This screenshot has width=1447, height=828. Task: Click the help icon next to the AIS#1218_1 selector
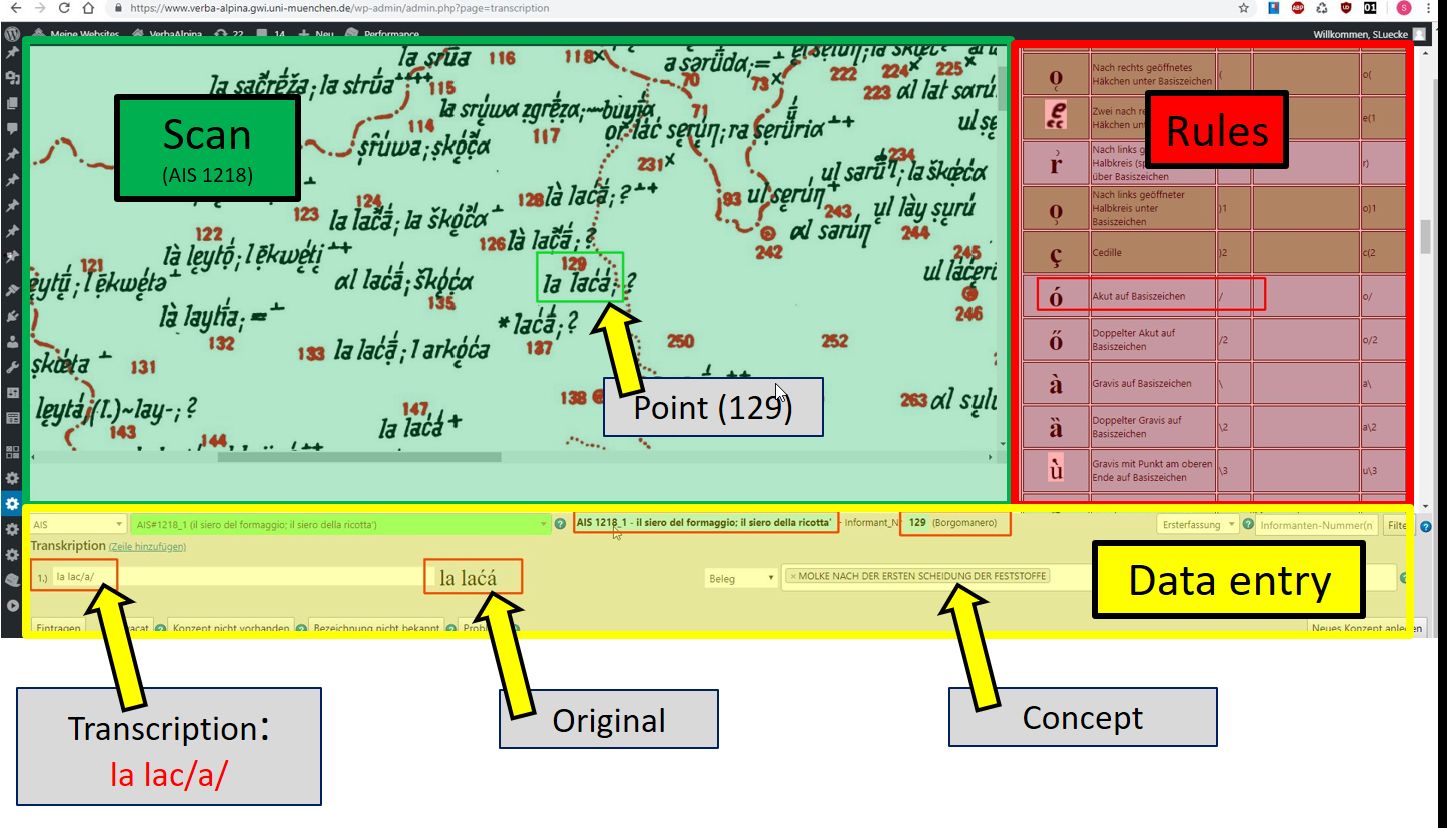pyautogui.click(x=560, y=524)
